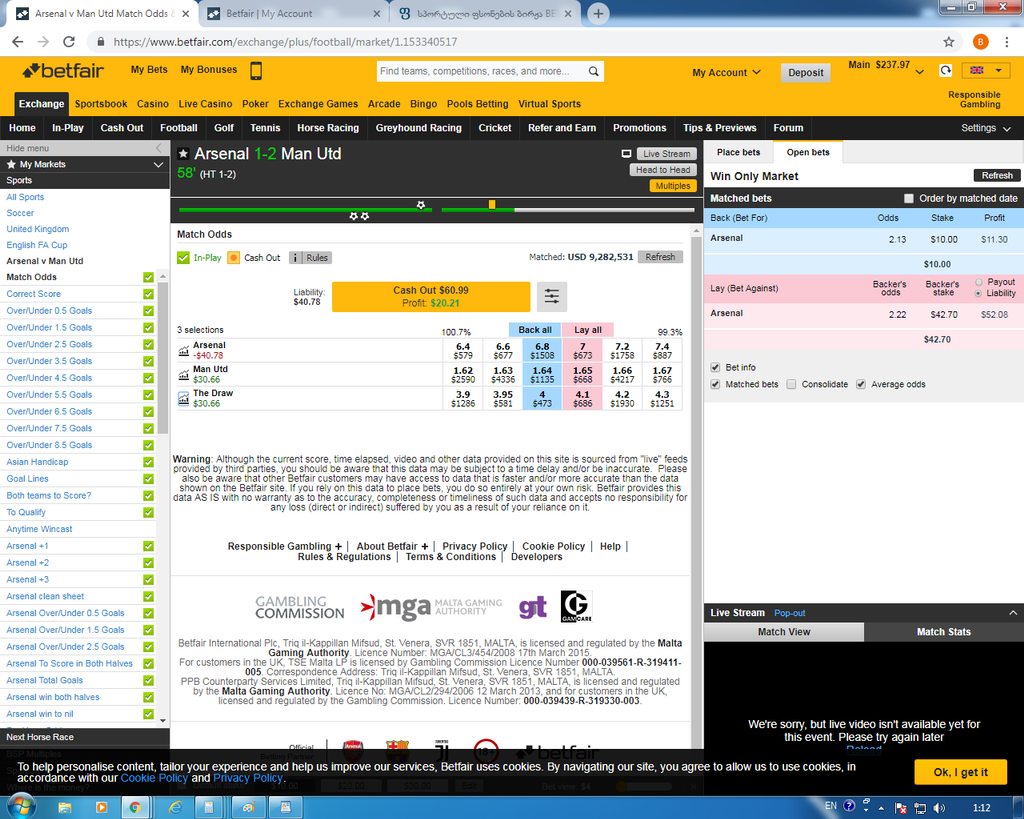Image resolution: width=1024 pixels, height=819 pixels.
Task: Go back in browser history
Action: point(18,42)
